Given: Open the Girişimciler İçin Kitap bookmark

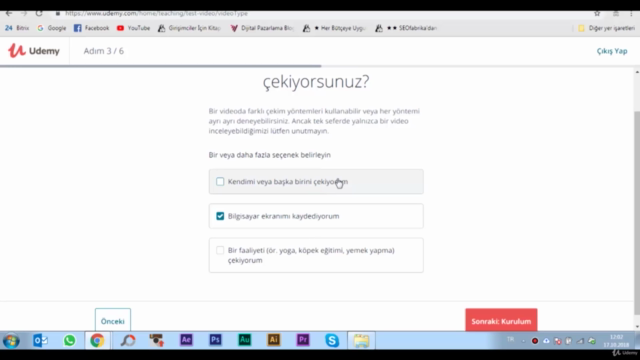Looking at the screenshot, I should 189,28.
